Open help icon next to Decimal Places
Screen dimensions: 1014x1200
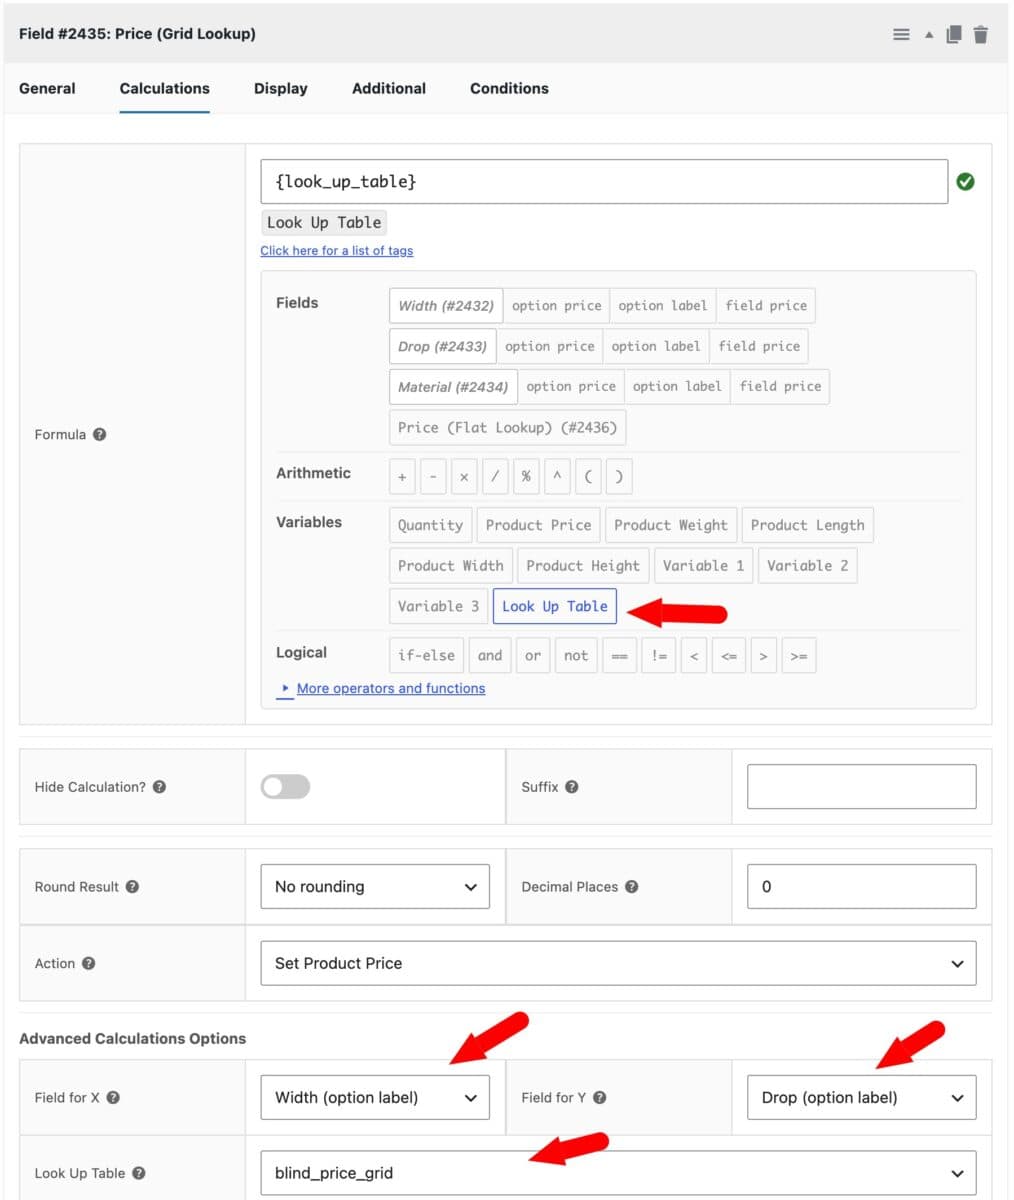631,887
